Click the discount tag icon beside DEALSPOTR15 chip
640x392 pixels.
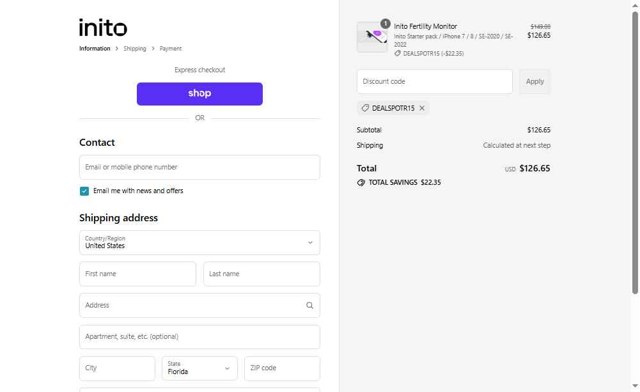(x=365, y=108)
